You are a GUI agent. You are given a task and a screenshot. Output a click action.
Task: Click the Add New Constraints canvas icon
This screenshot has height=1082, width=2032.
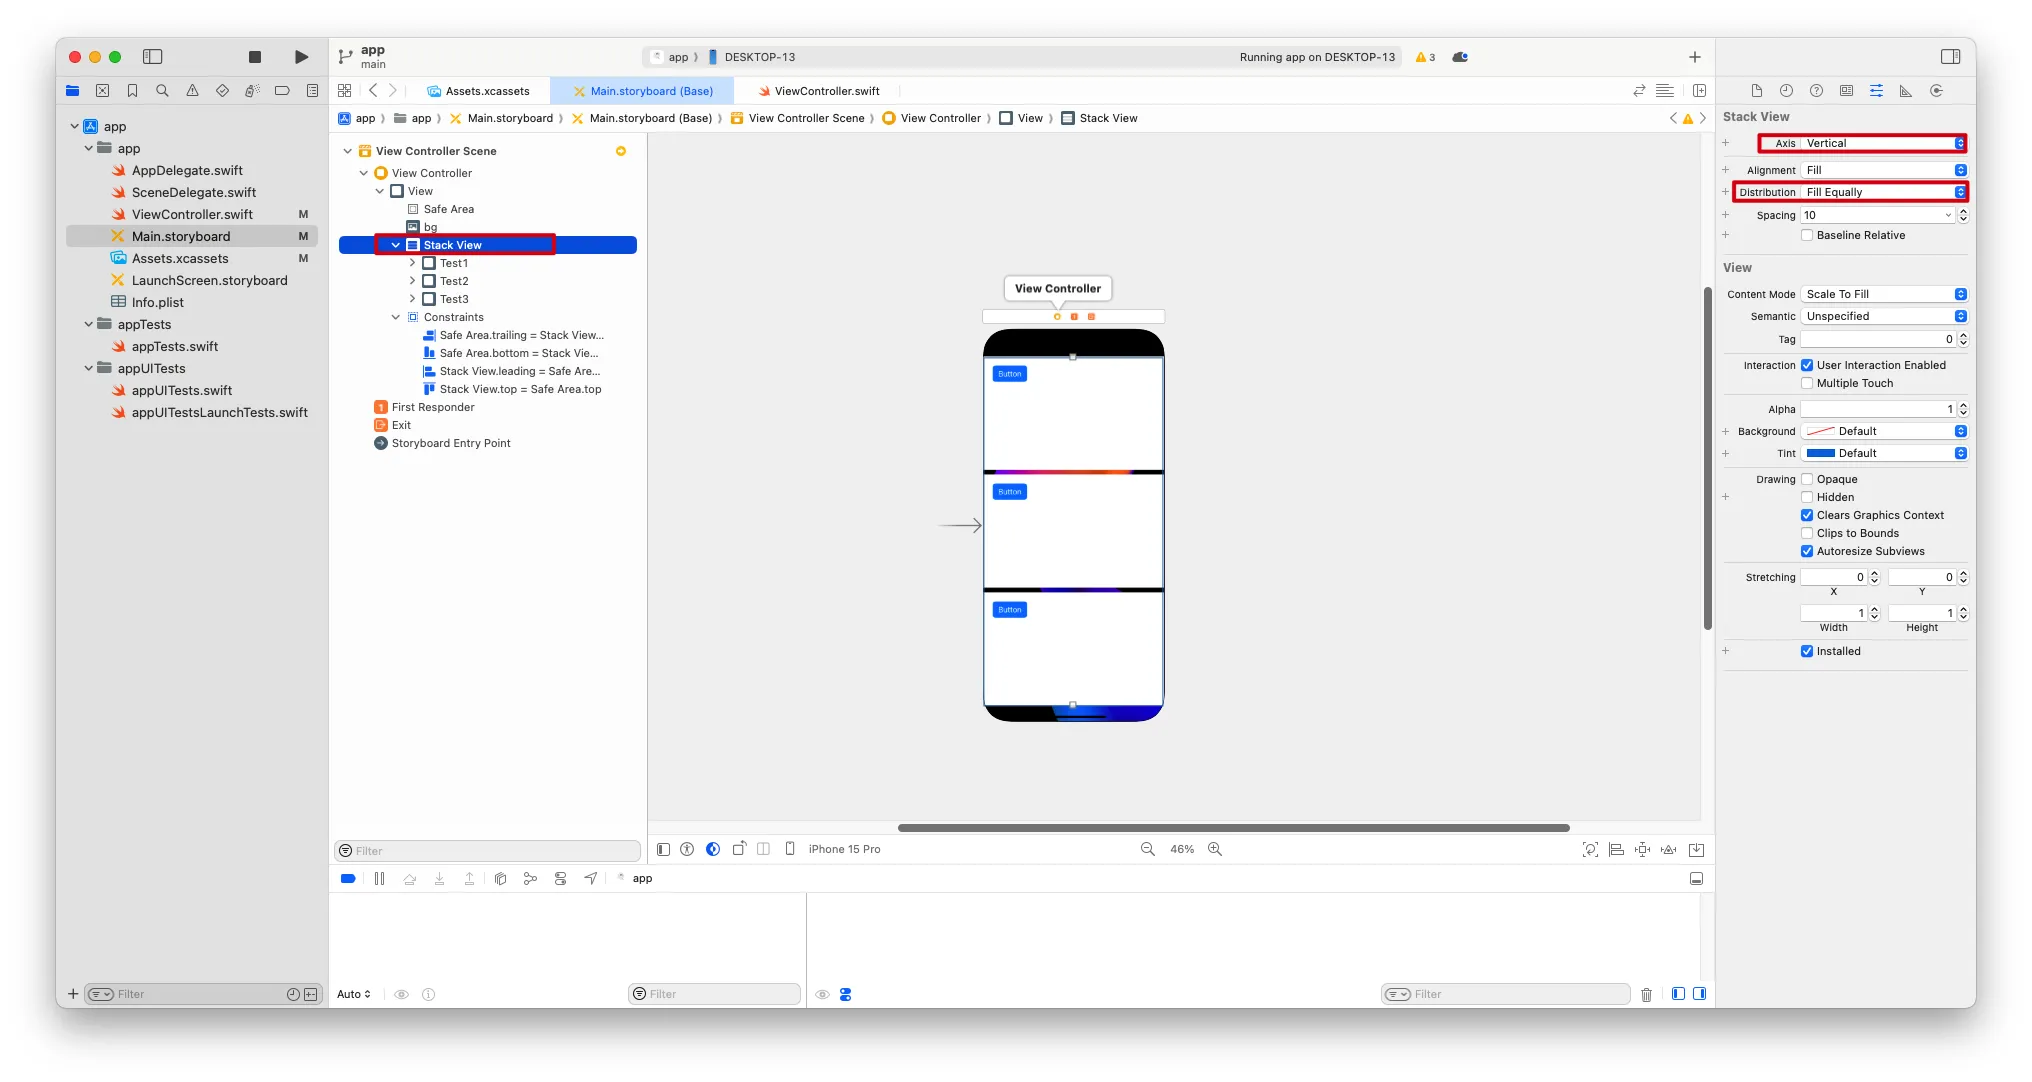(1642, 849)
